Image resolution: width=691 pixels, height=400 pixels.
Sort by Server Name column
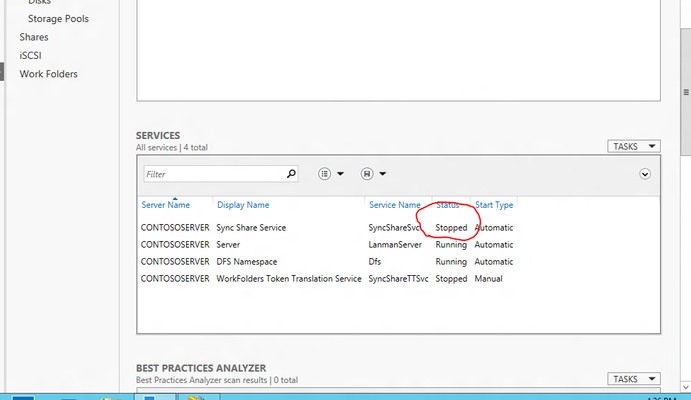[x=166, y=205]
